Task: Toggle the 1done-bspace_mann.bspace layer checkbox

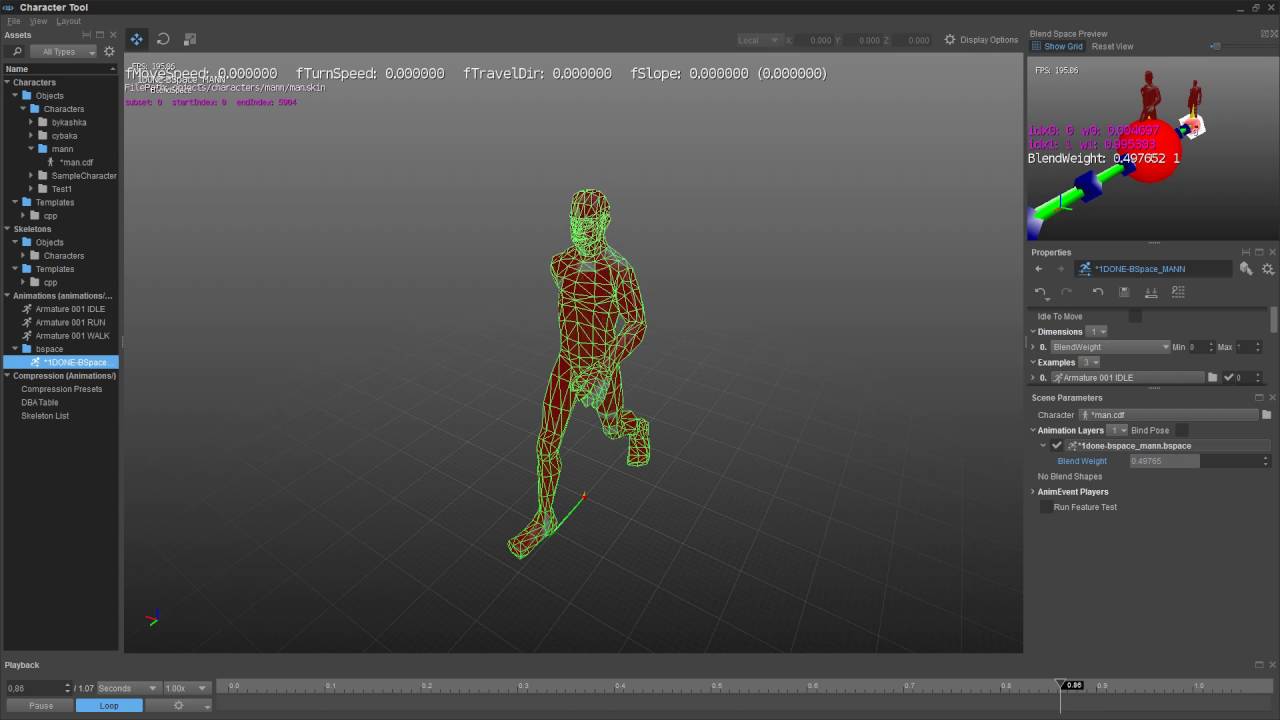Action: coord(1056,446)
